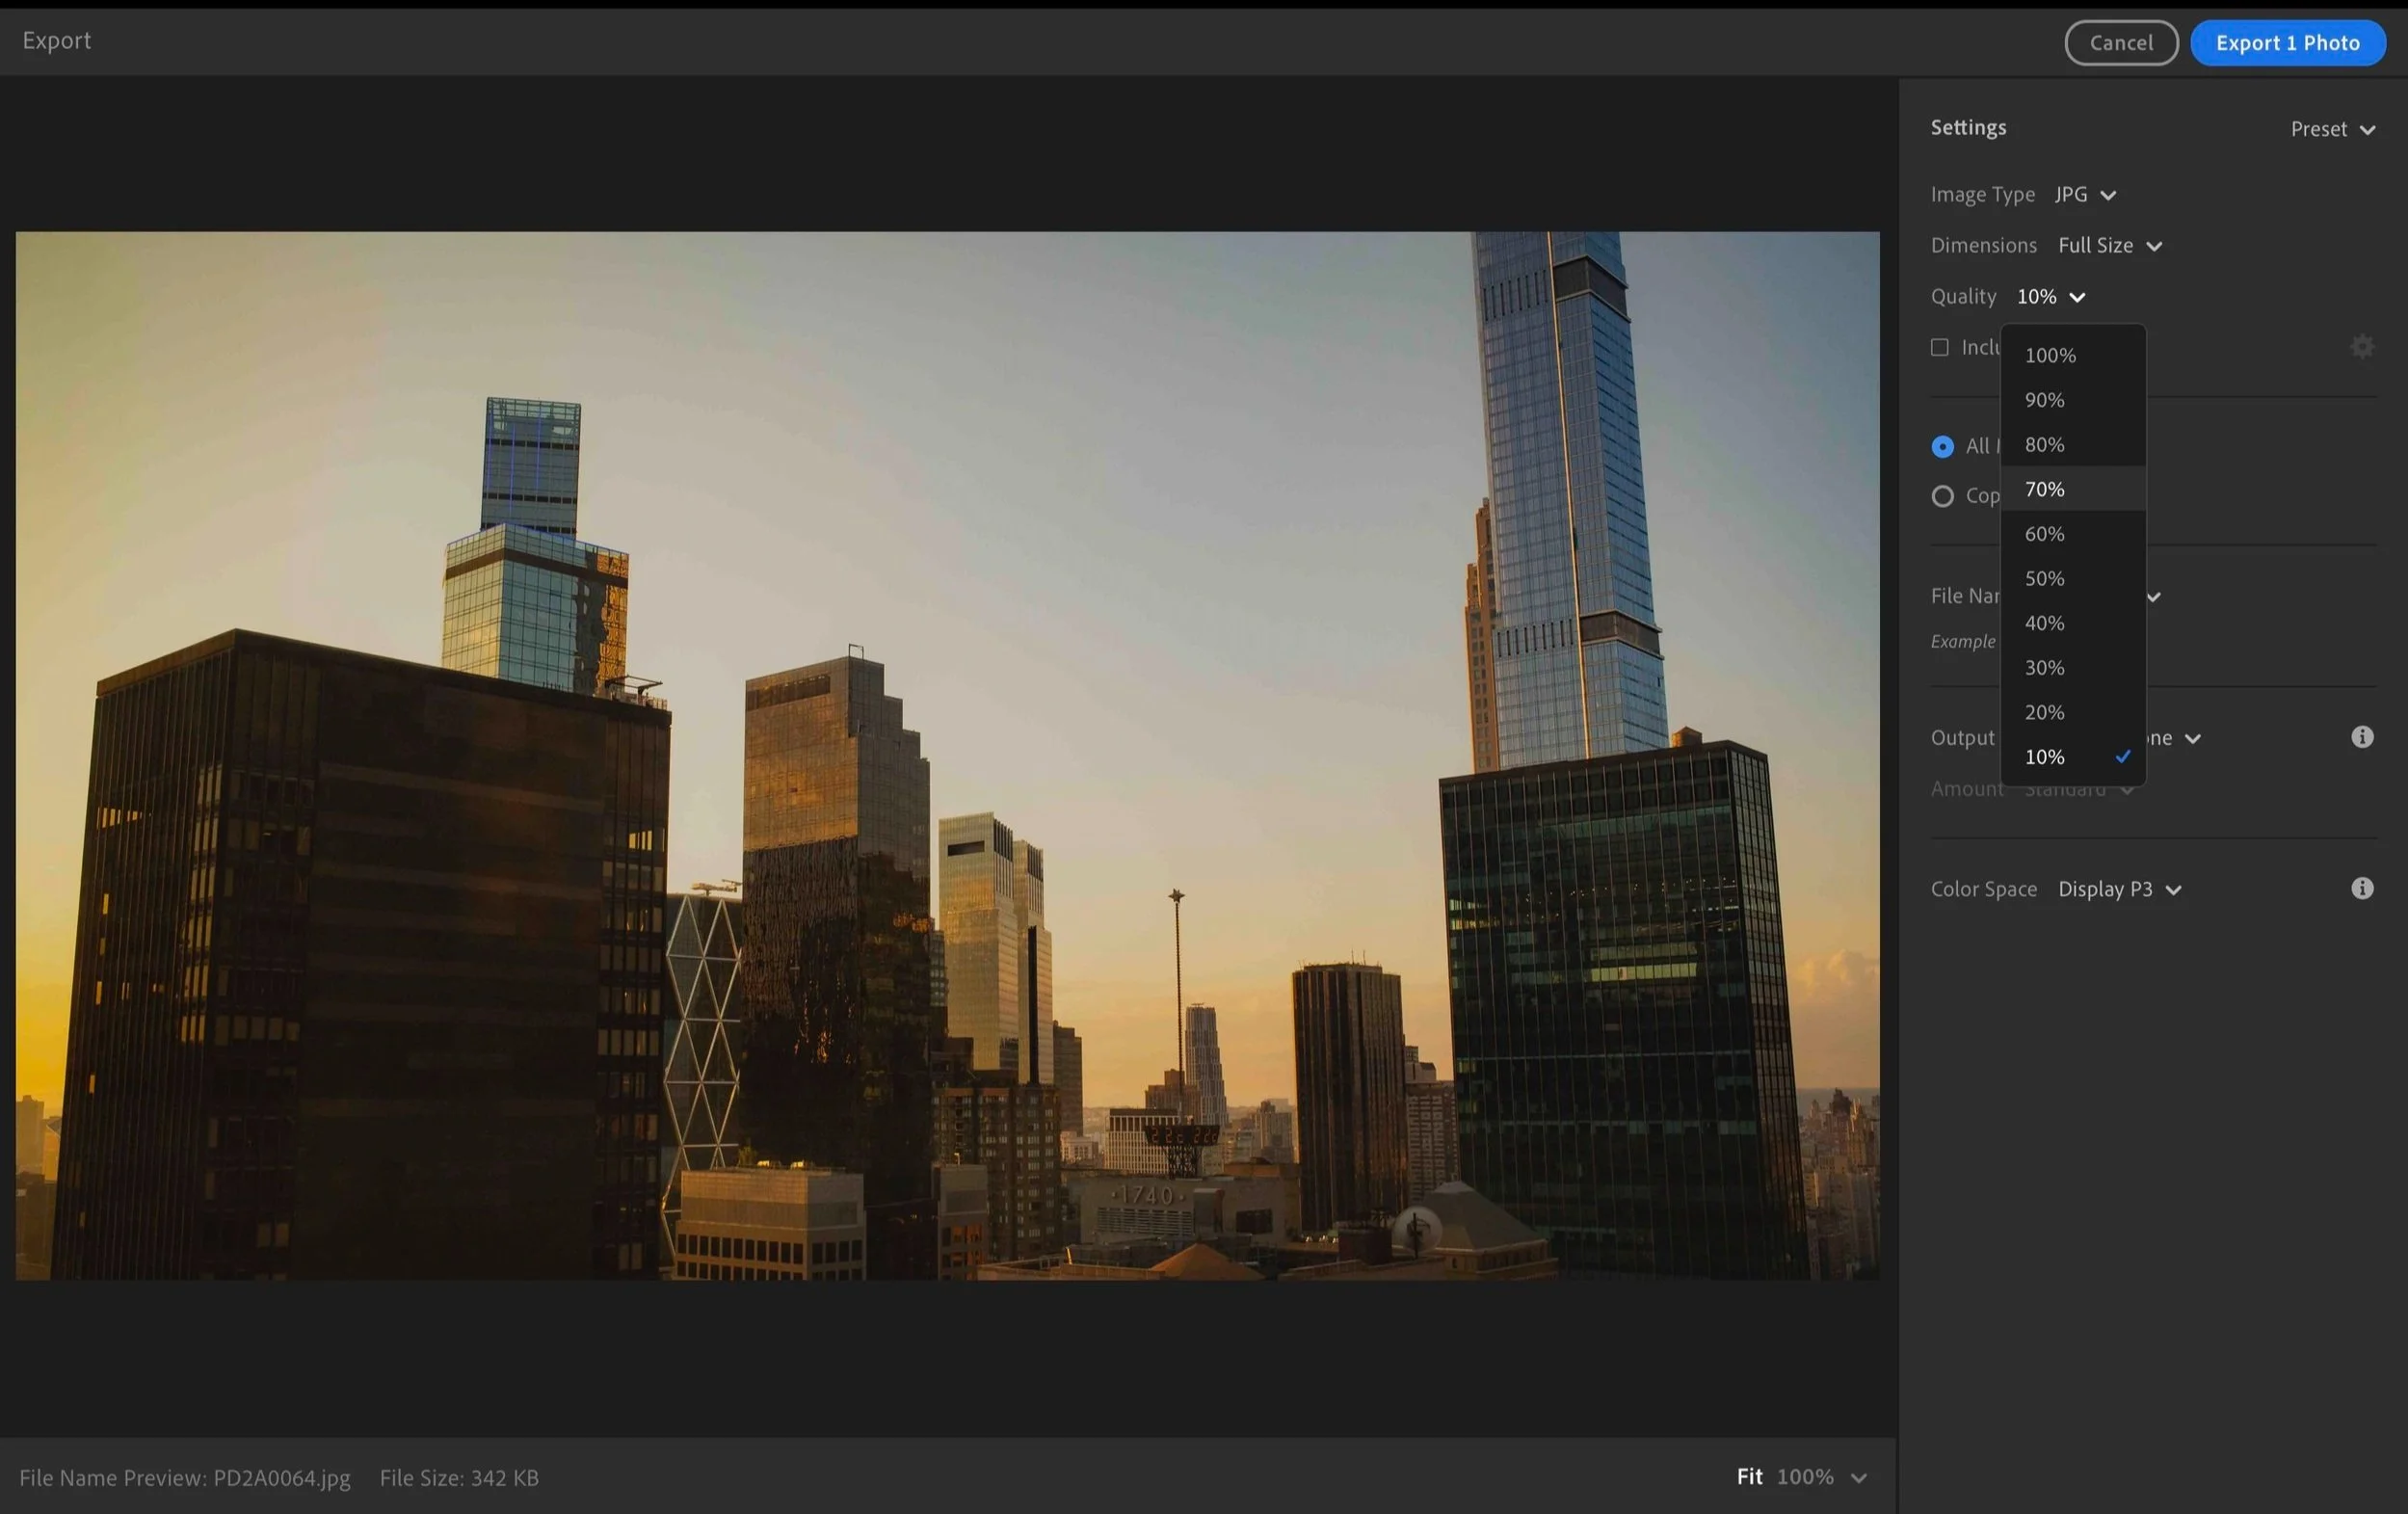Open the Quality dropdown
Image resolution: width=2408 pixels, height=1514 pixels.
tap(2049, 296)
